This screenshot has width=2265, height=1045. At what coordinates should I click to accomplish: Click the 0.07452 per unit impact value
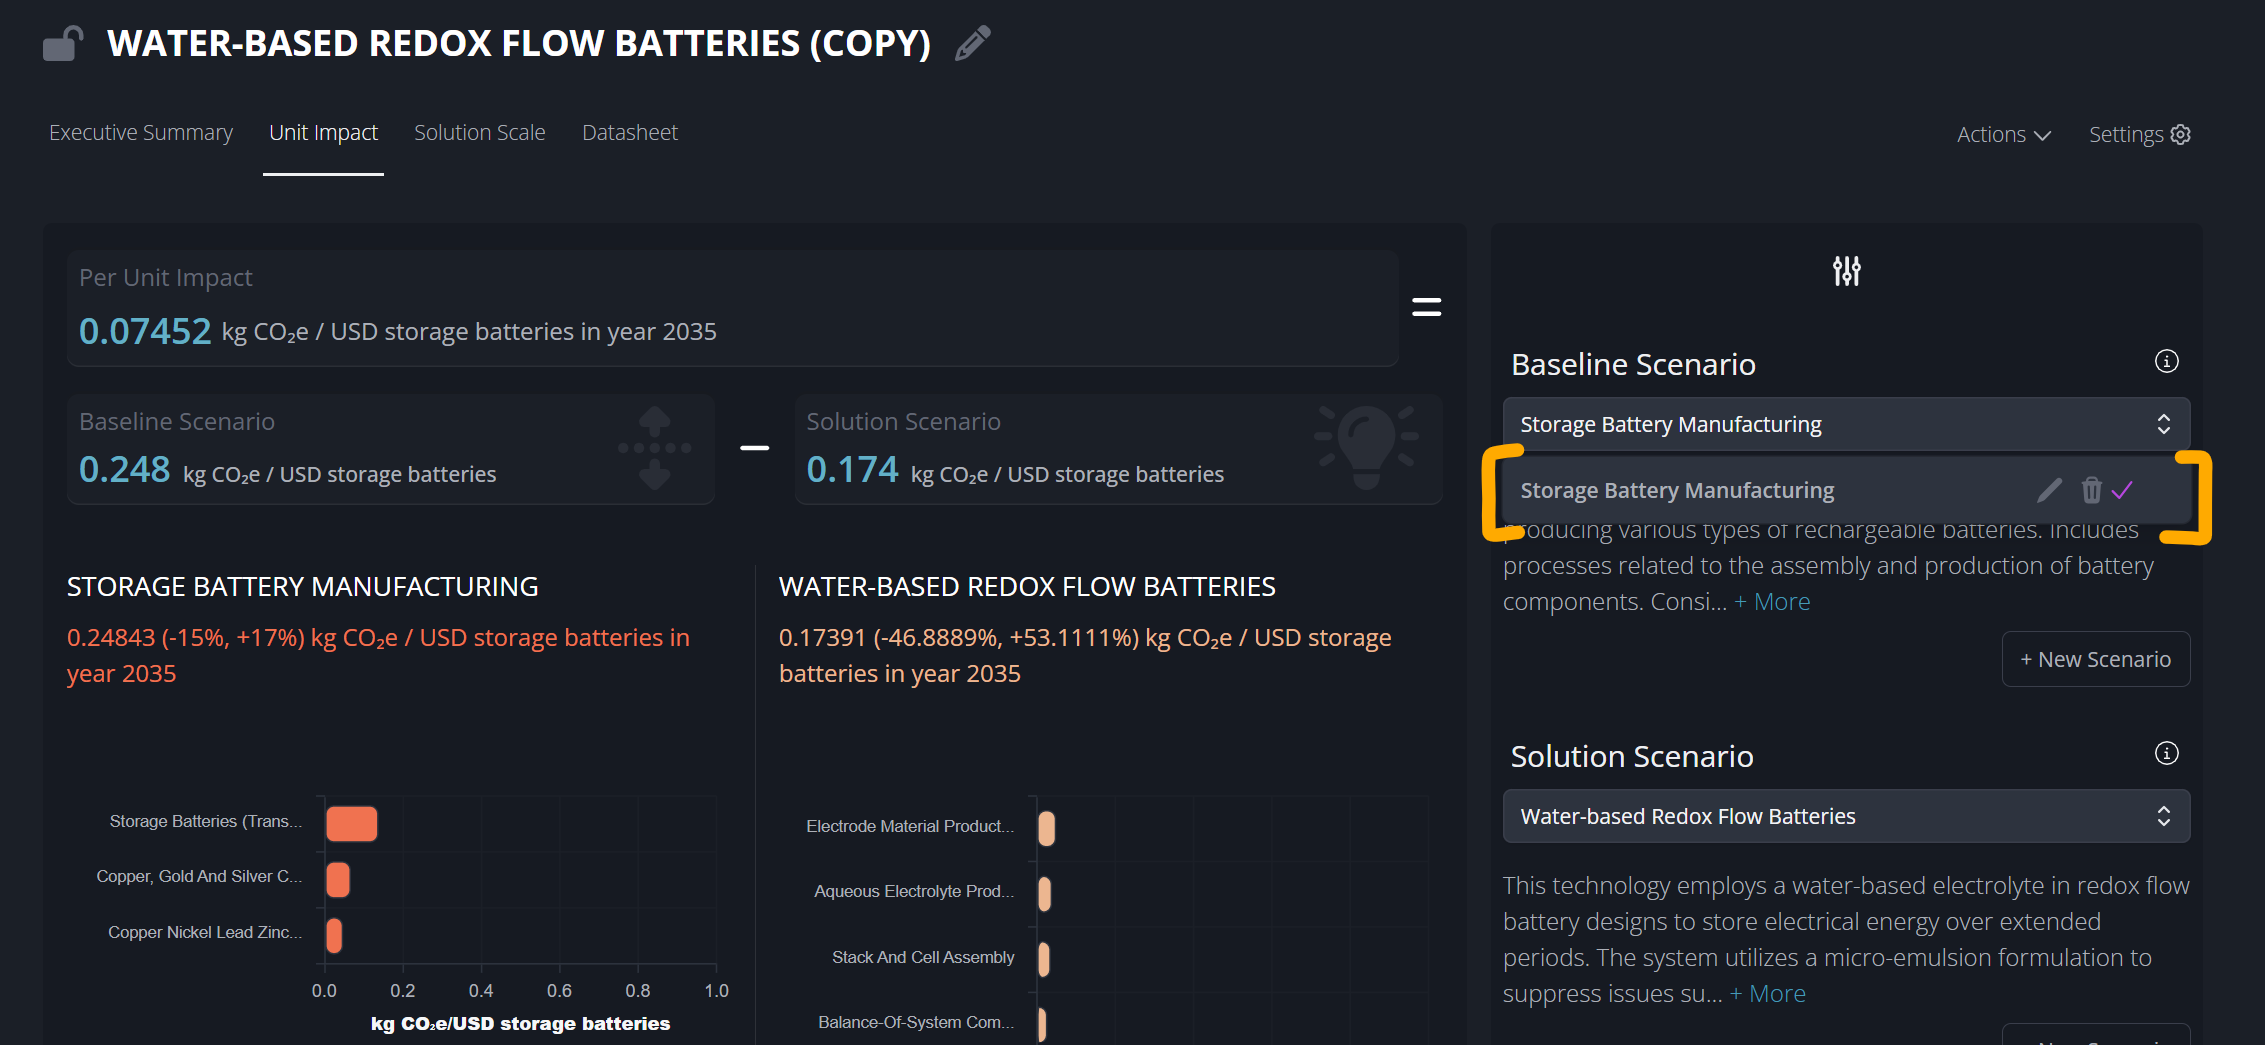coord(145,331)
